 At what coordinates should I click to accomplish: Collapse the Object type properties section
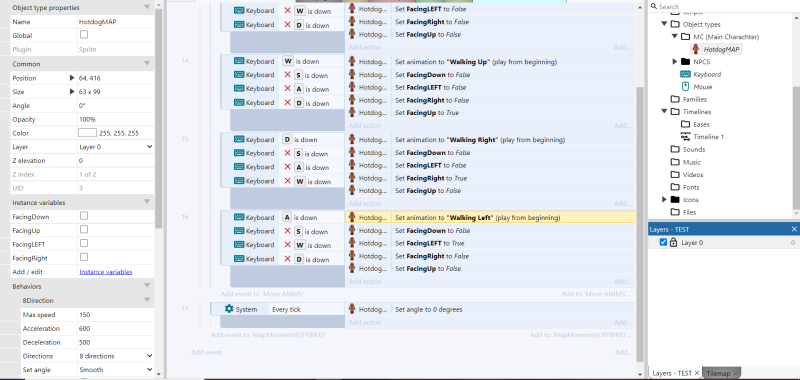click(x=147, y=8)
